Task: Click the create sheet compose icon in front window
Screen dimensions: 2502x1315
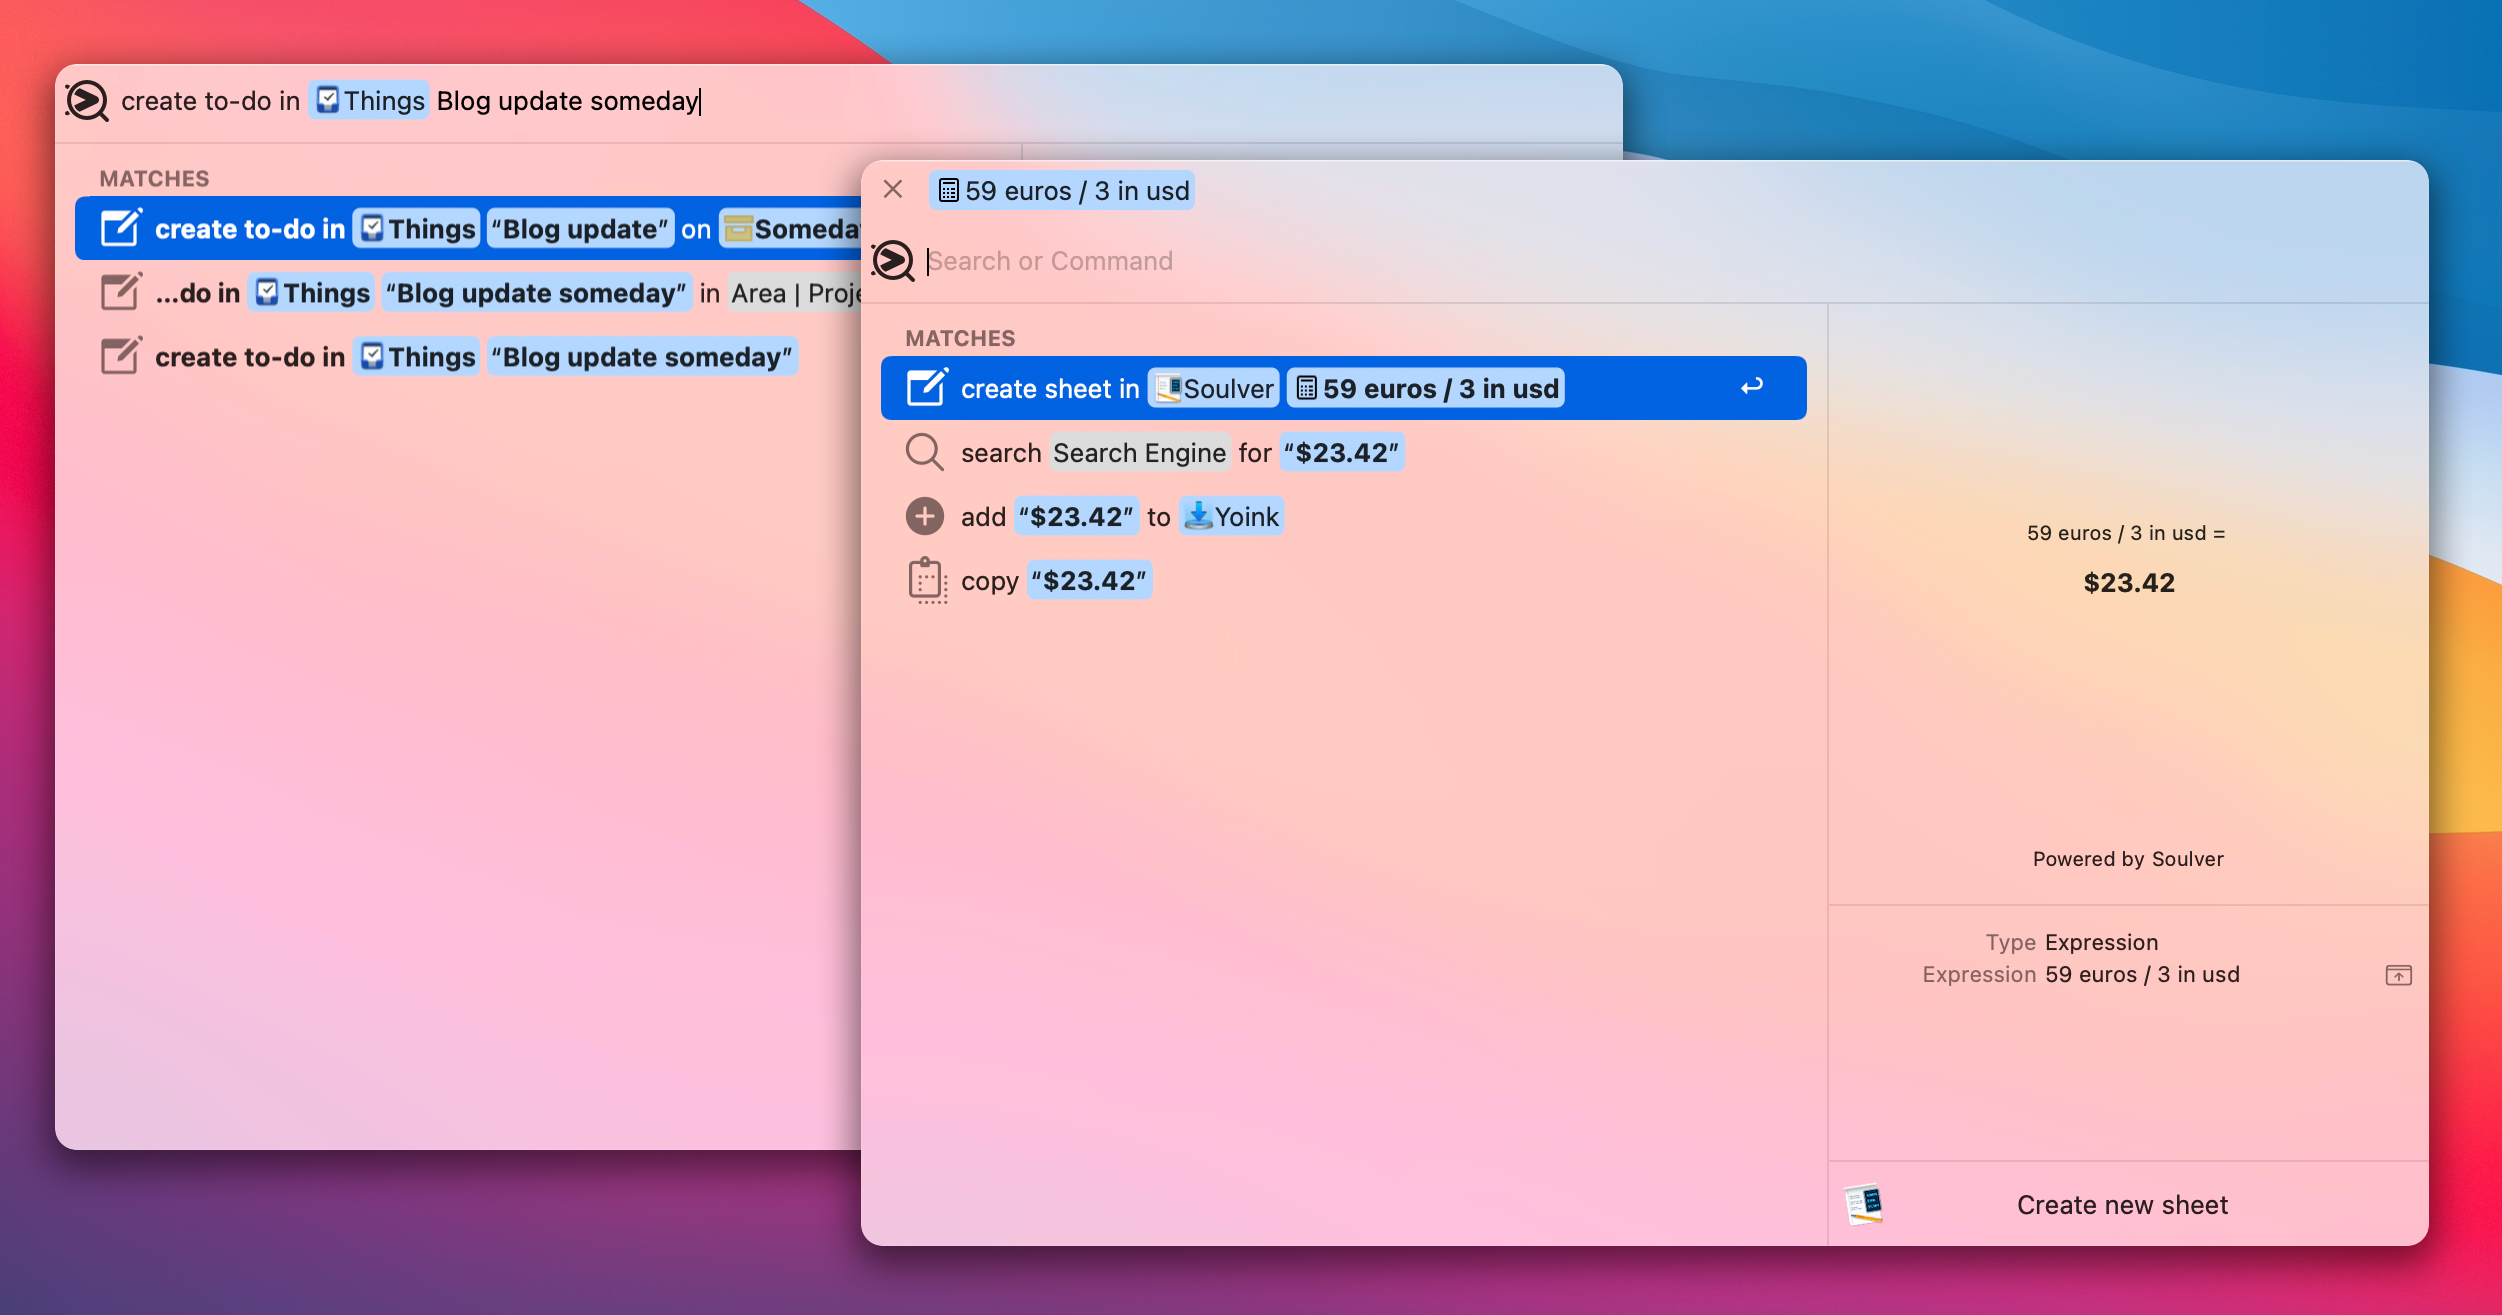Action: pyautogui.click(x=927, y=387)
